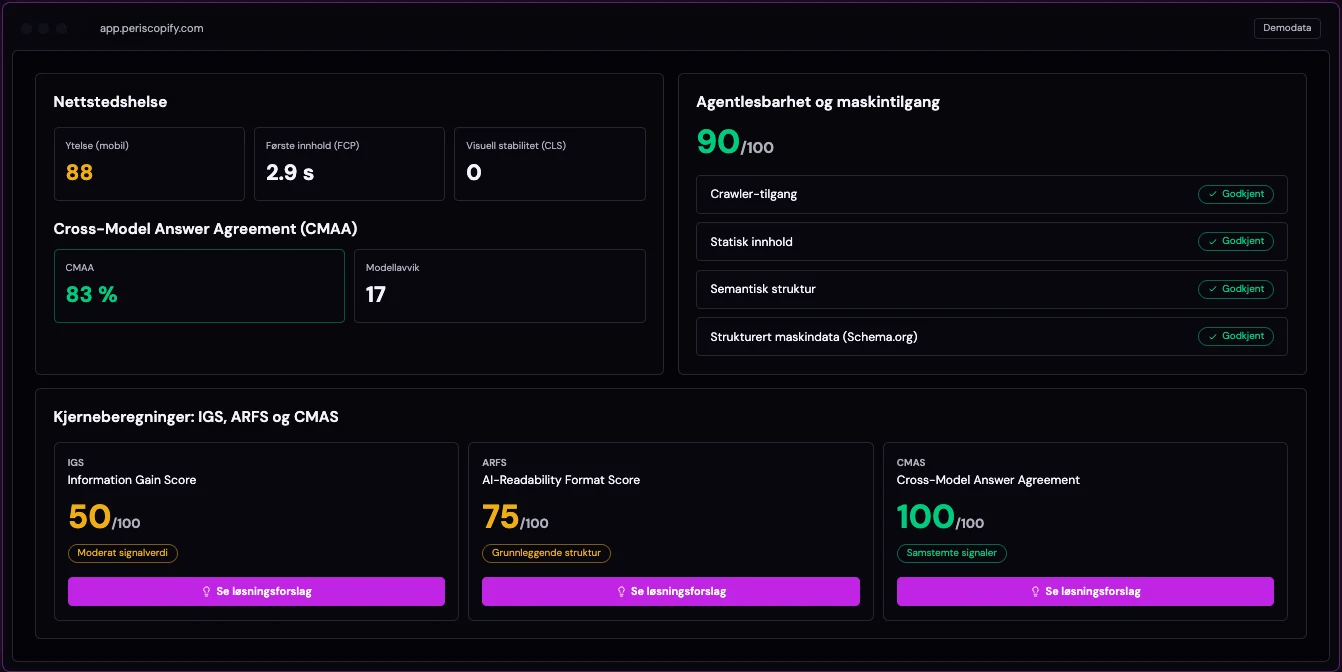This screenshot has height=672, width=1342.
Task: Click the Godkjent badge for Statisk innhold
Action: [1236, 241]
